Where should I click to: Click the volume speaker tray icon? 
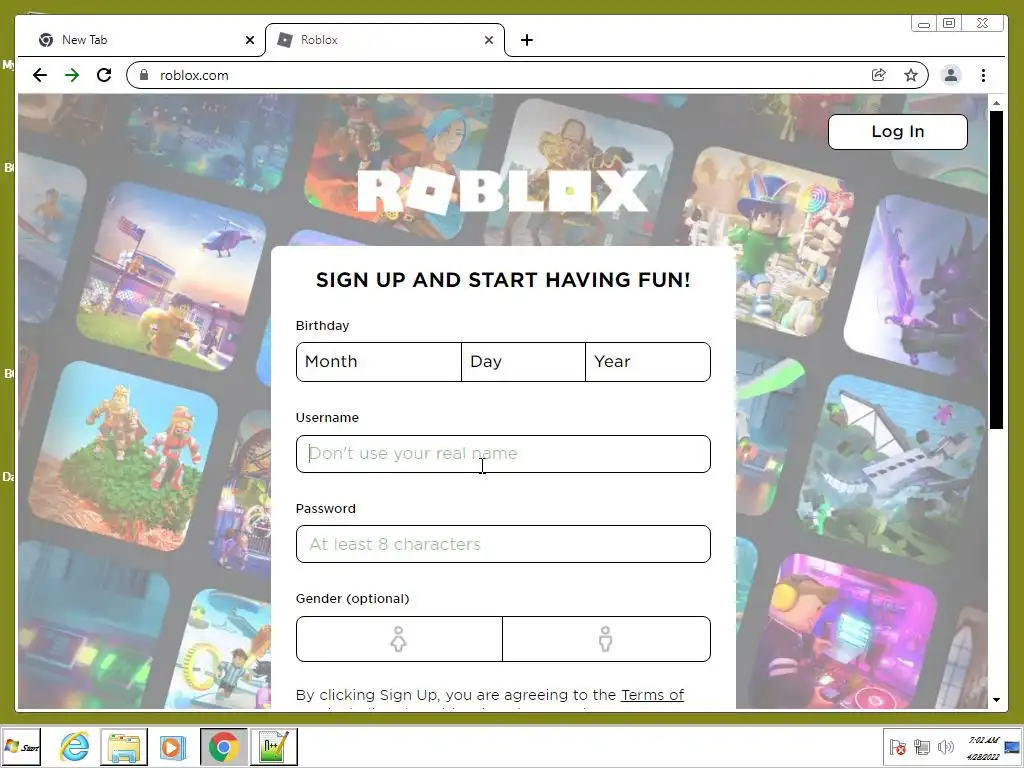(x=945, y=747)
